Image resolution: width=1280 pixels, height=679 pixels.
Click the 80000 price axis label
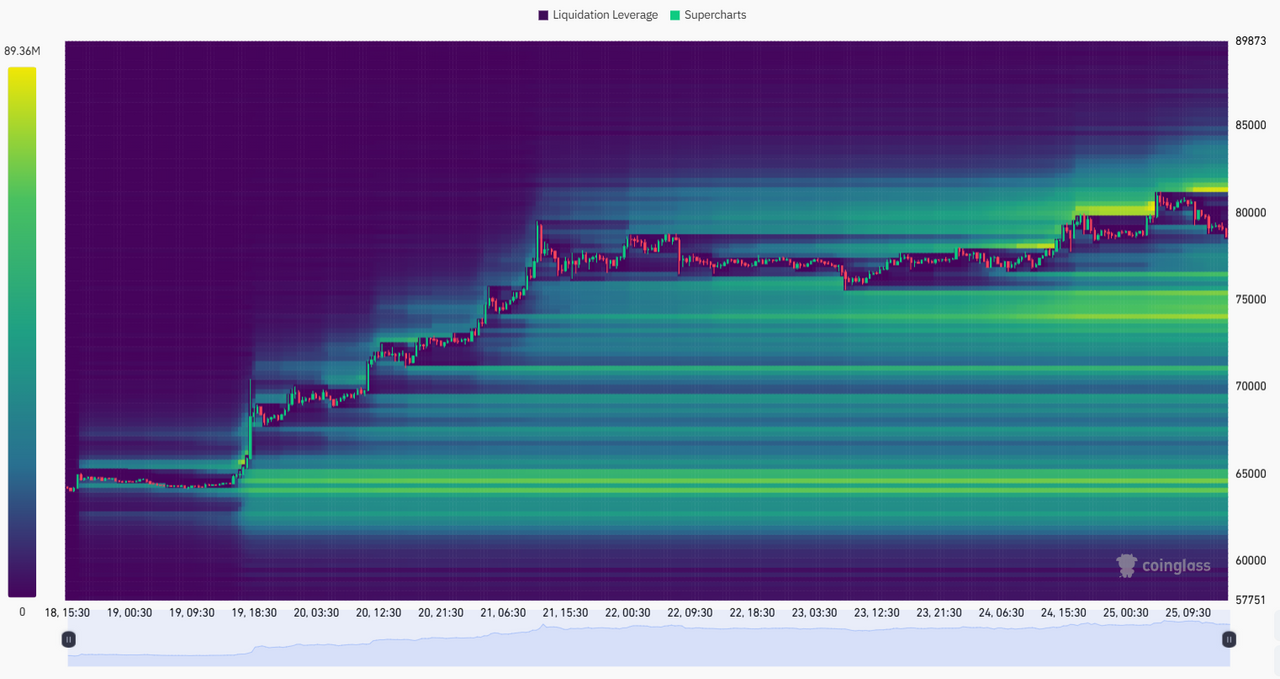coord(1252,213)
